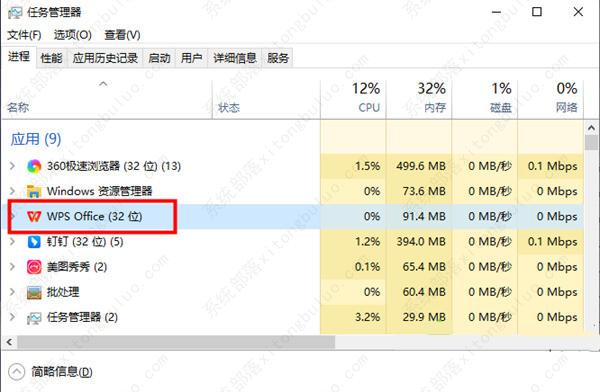Click the 91.4 MB memory value

424,217
